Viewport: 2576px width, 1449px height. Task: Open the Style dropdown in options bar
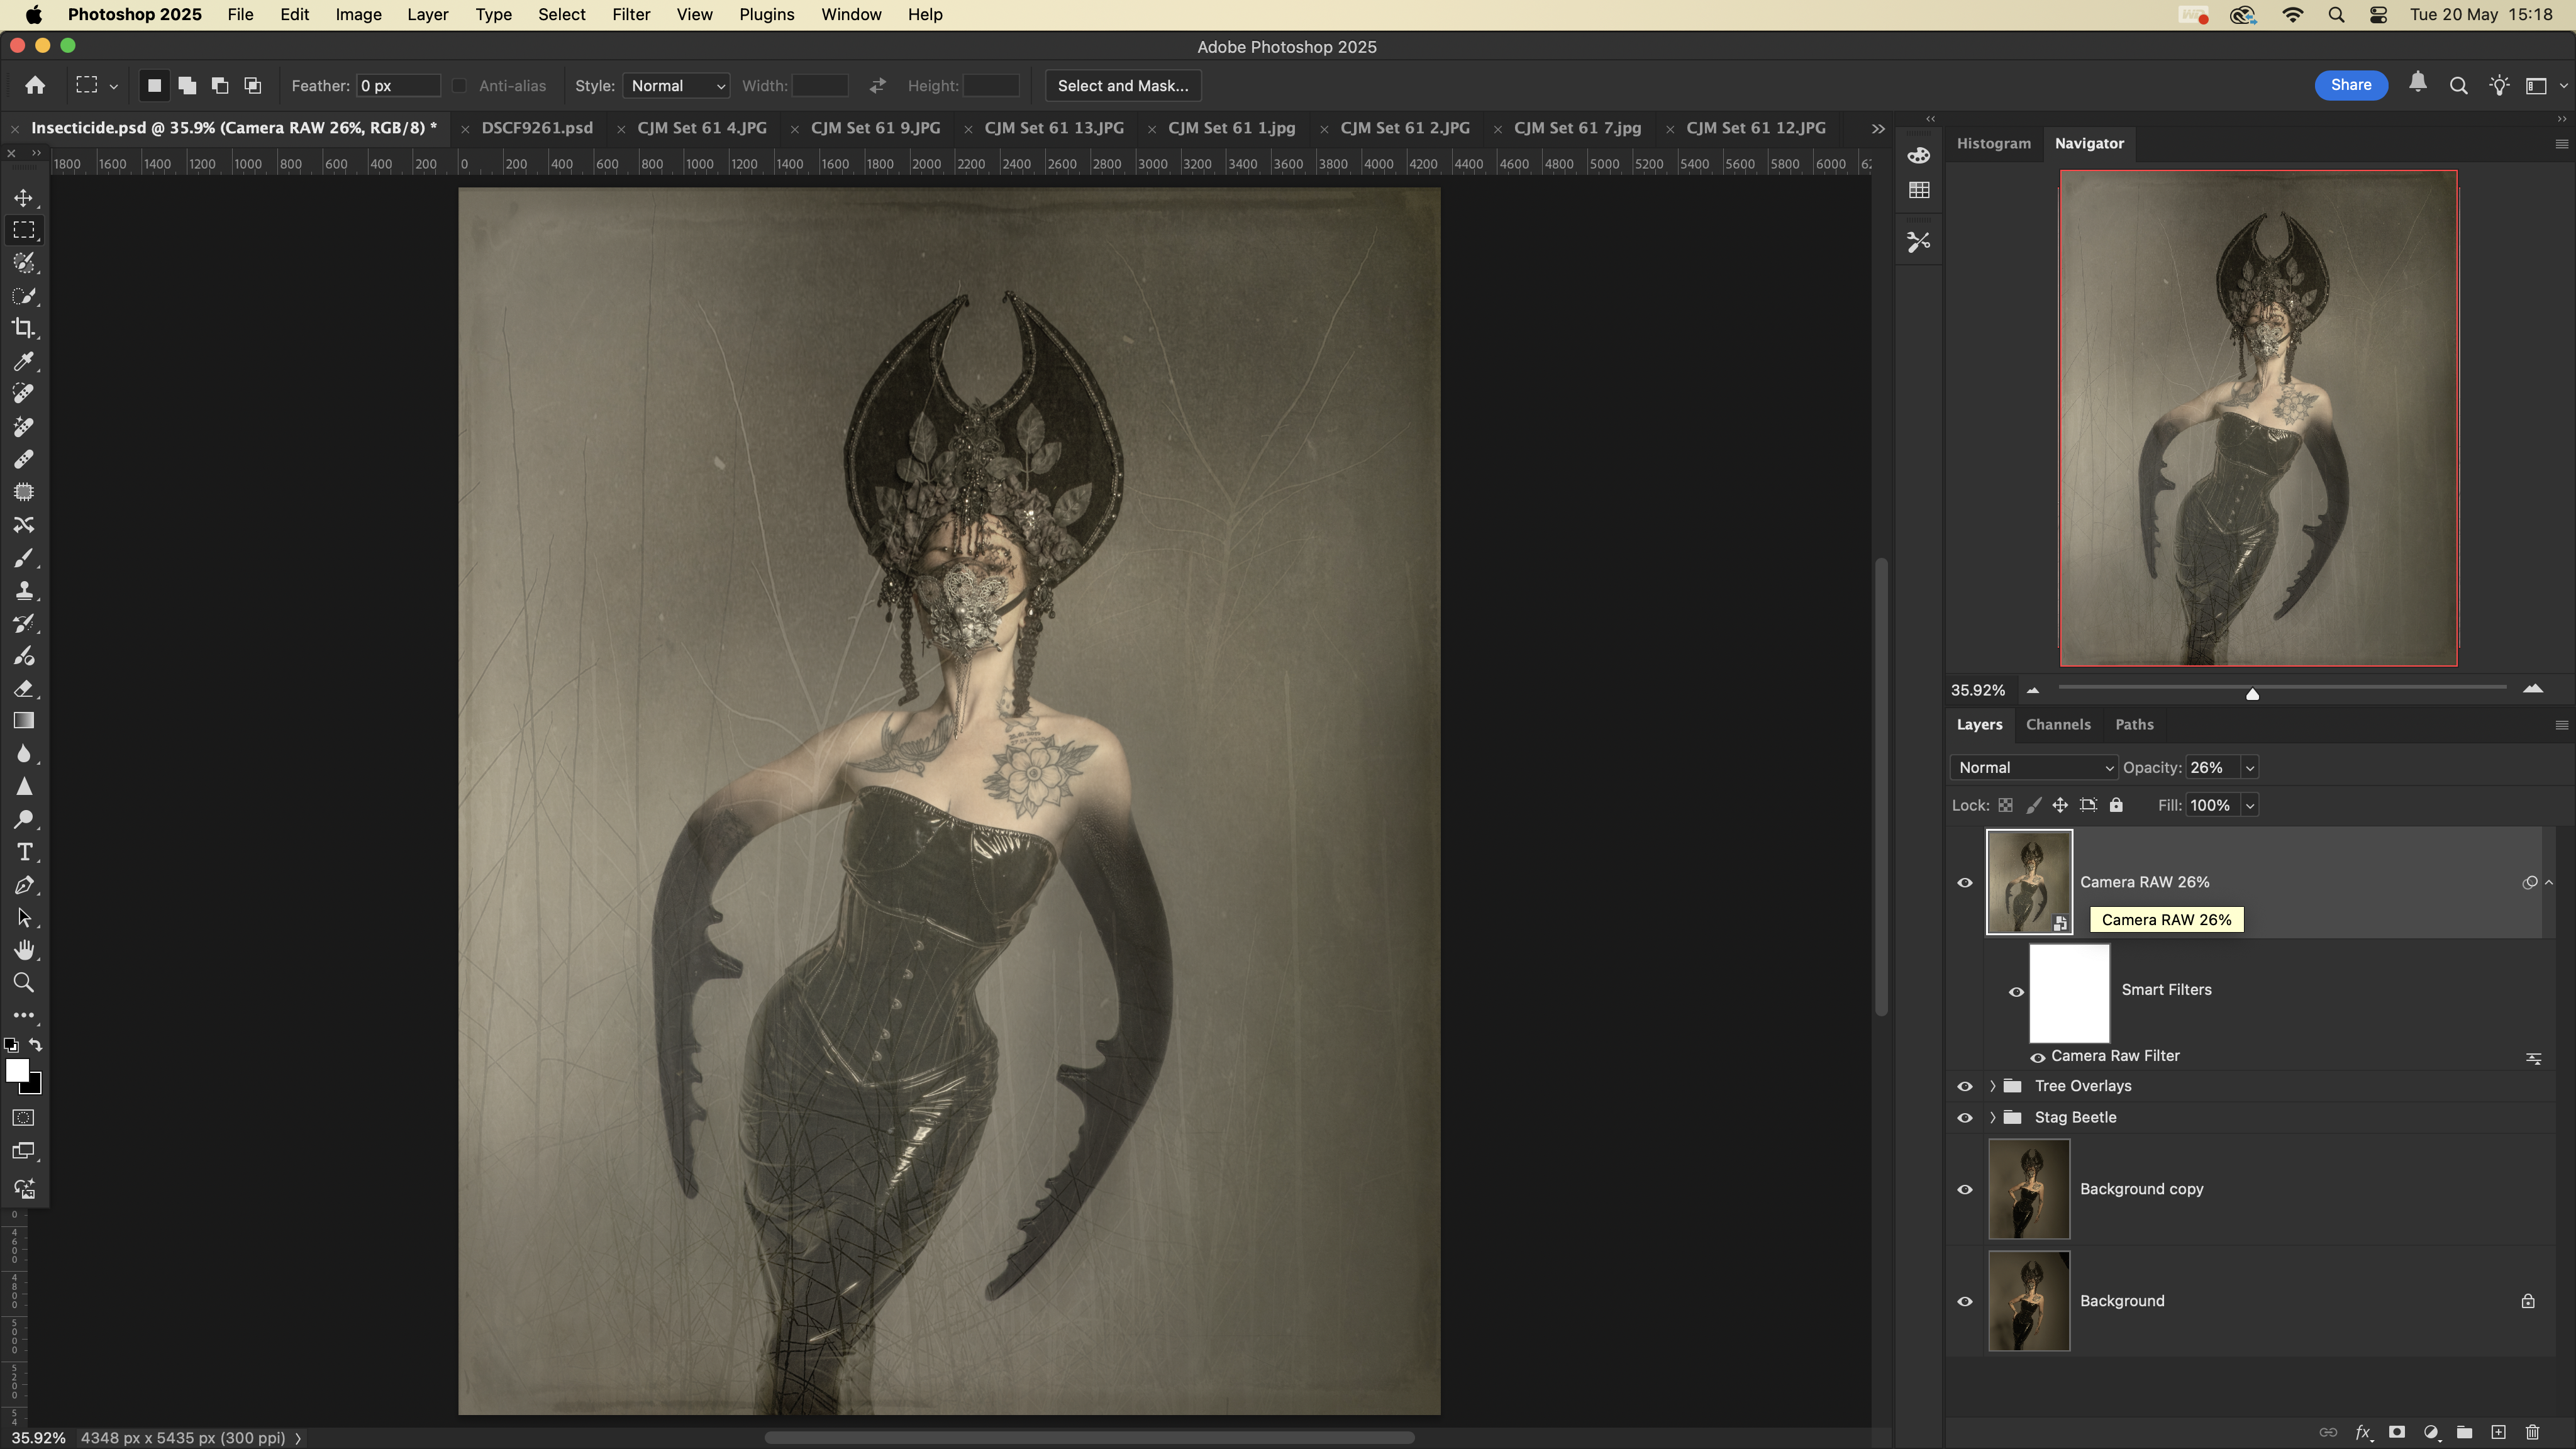[676, 86]
